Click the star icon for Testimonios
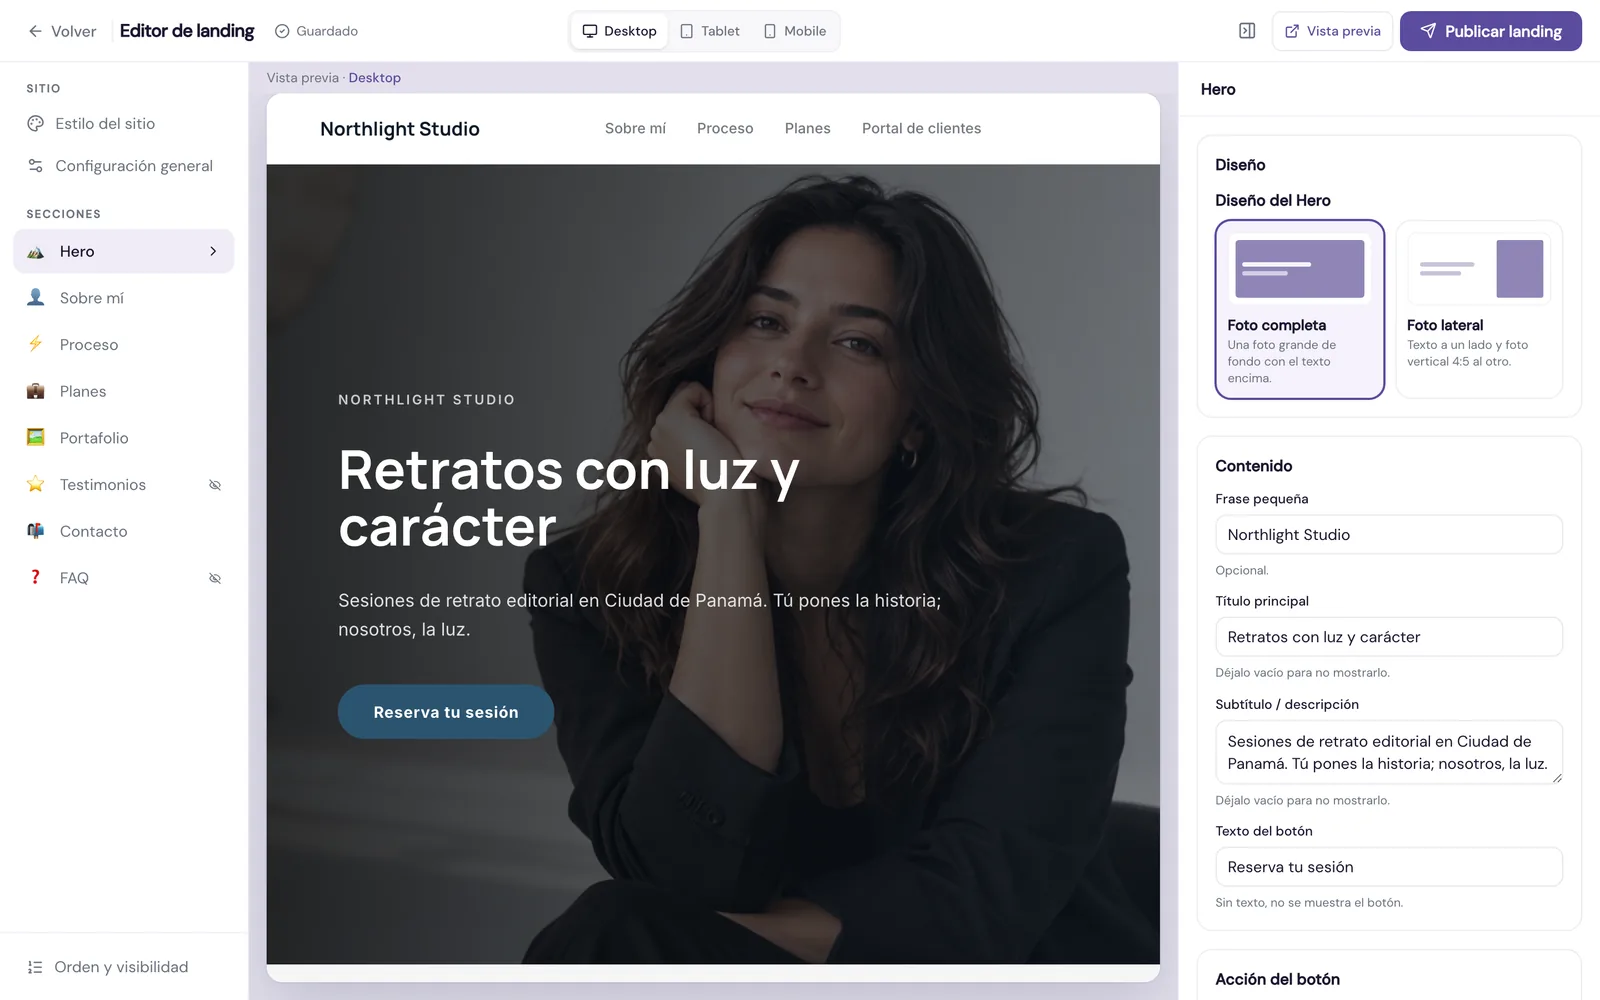The width and height of the screenshot is (1600, 1000). 36,484
